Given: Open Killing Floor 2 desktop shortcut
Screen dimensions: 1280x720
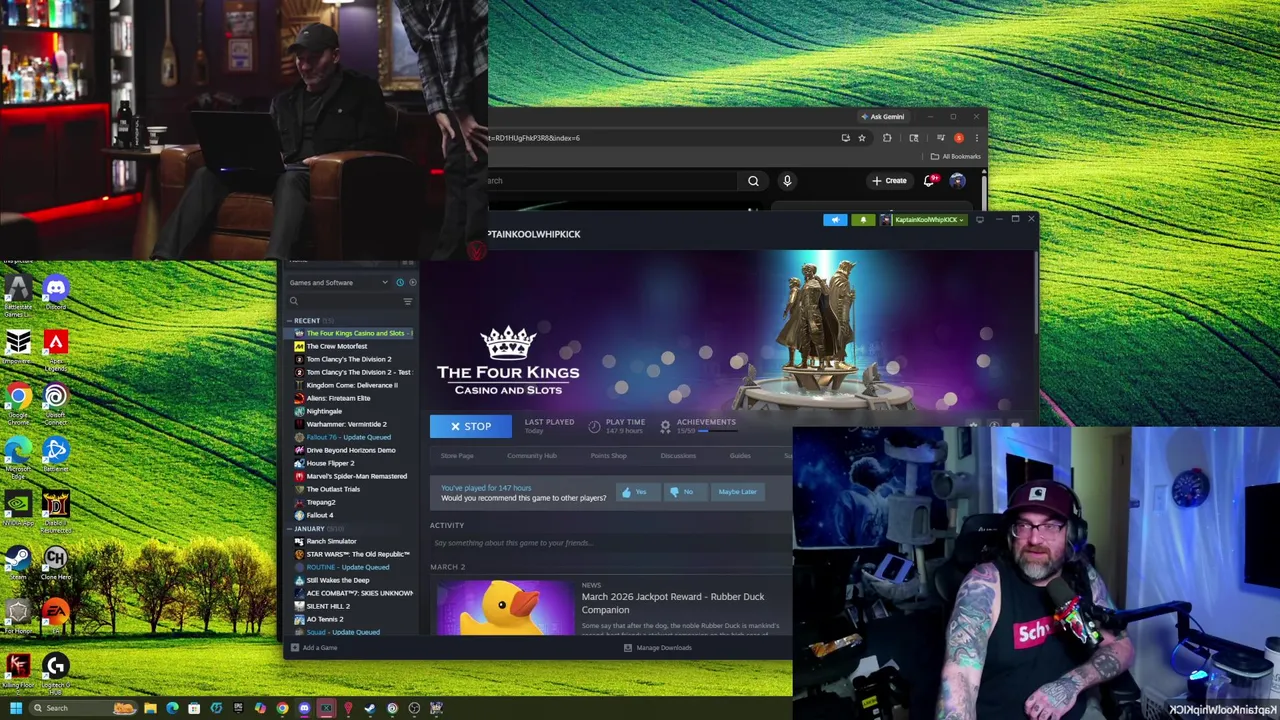Looking at the screenshot, I should 17,672.
